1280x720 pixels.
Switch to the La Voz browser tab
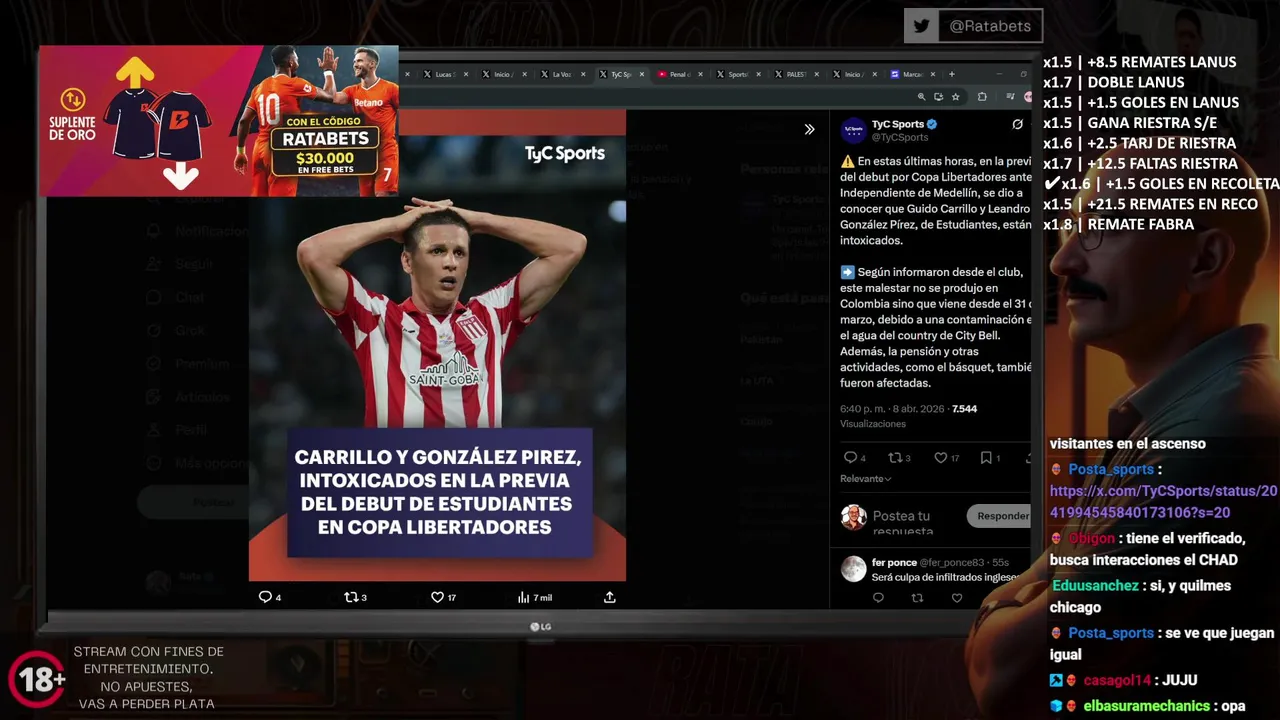[560, 74]
